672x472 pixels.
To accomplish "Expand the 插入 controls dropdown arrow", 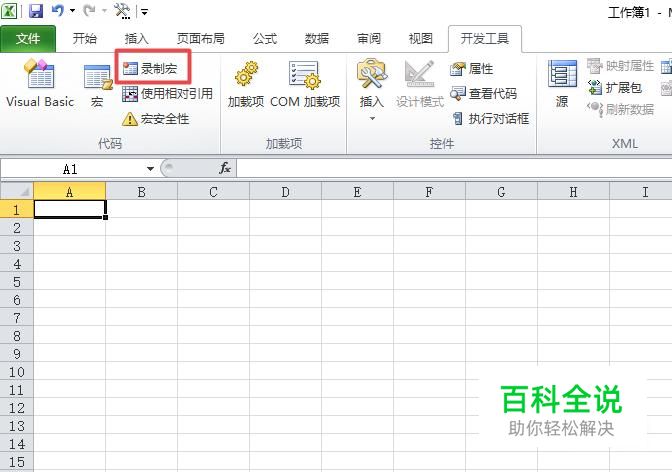I will pyautogui.click(x=372, y=118).
